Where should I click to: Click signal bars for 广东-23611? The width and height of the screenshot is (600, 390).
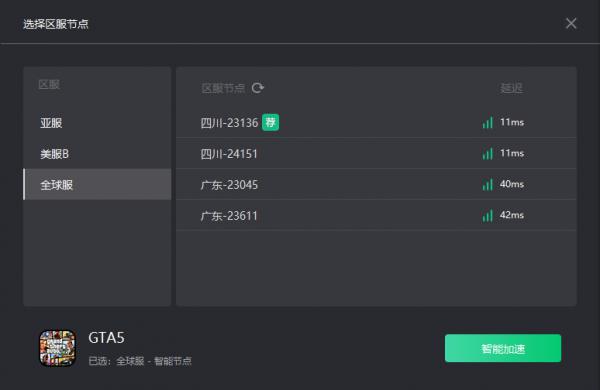[488, 215]
